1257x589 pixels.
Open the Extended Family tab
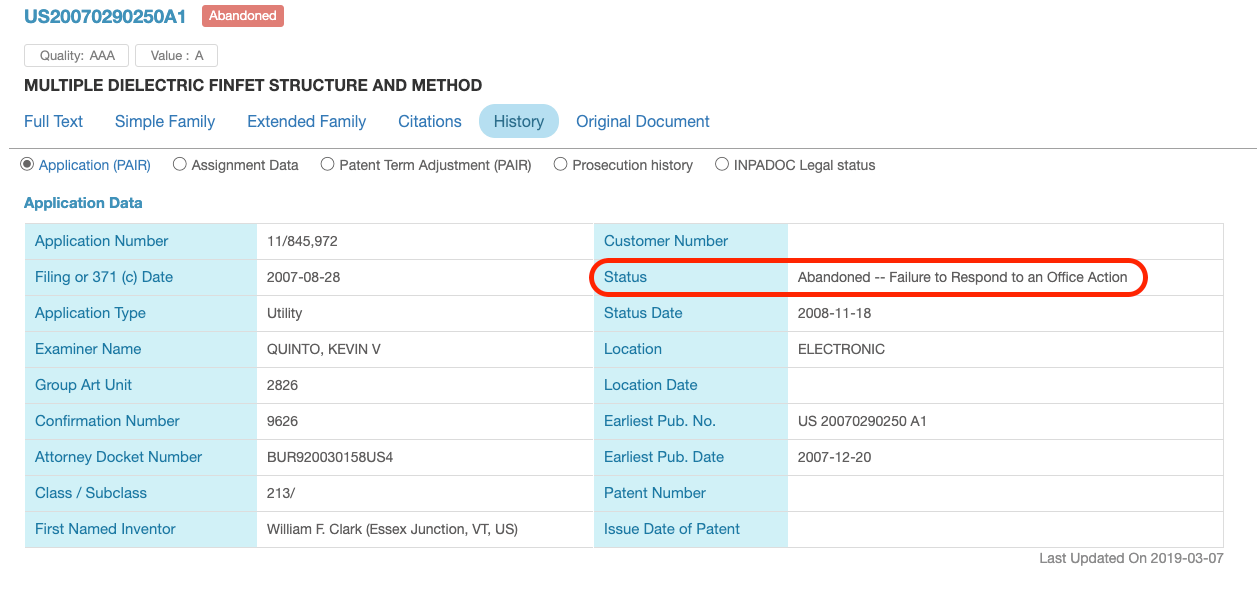(306, 121)
